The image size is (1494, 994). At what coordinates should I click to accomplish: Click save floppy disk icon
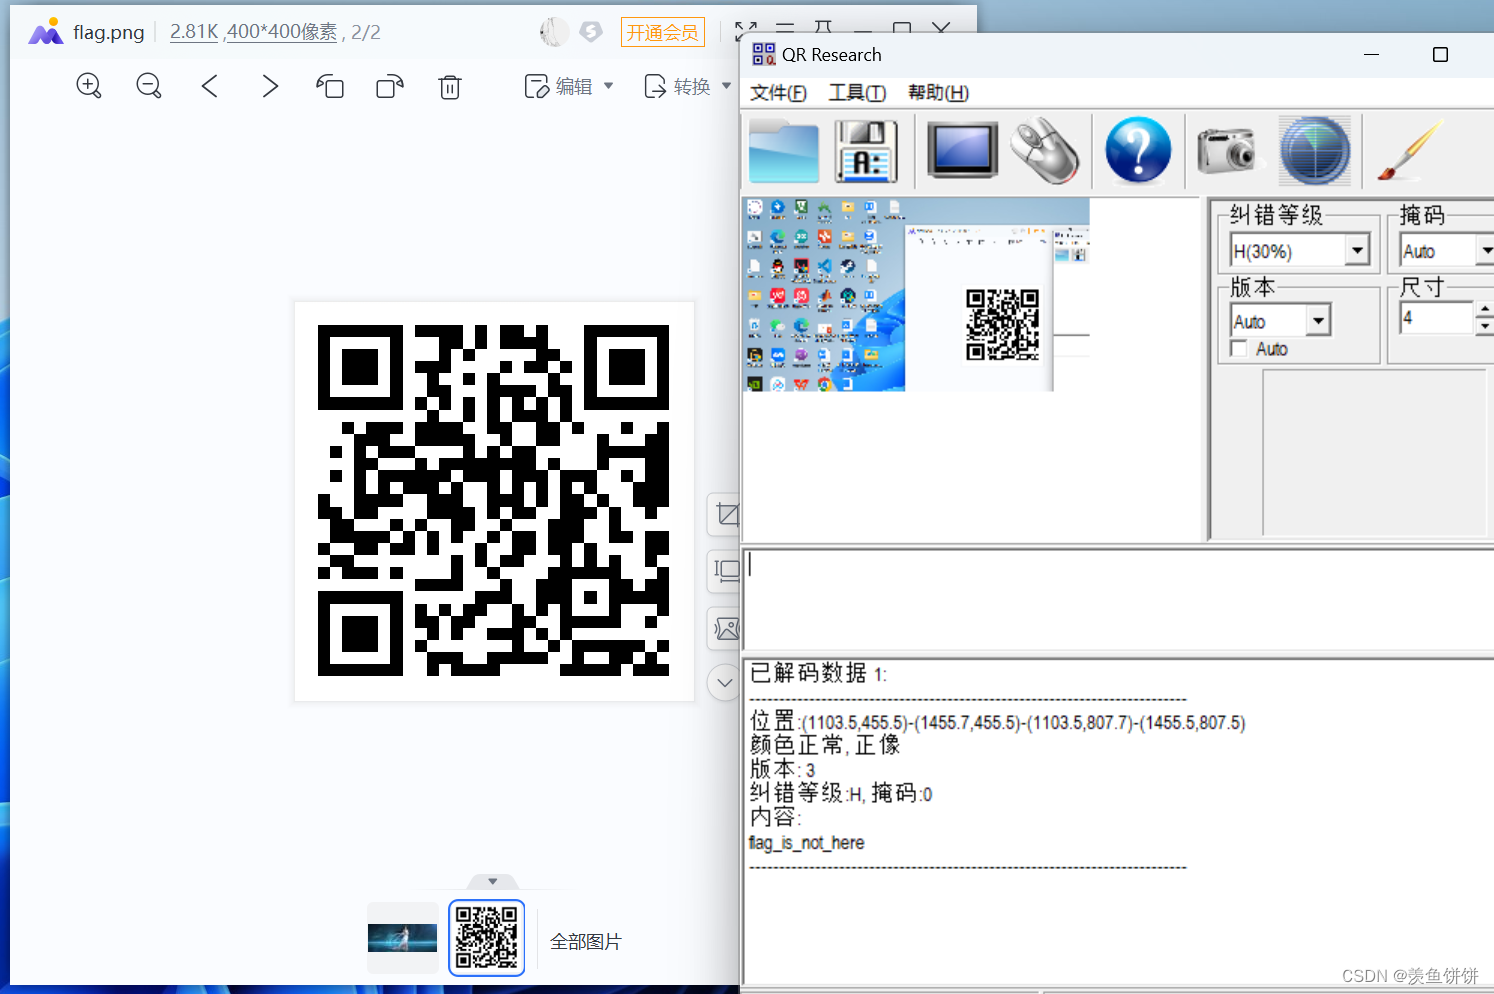866,151
